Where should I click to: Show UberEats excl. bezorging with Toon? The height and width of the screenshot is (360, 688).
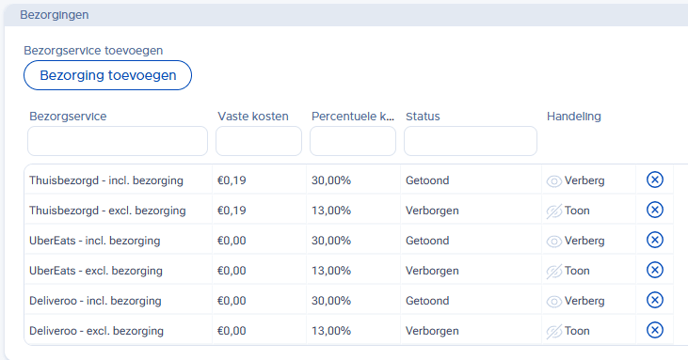pyautogui.click(x=568, y=271)
